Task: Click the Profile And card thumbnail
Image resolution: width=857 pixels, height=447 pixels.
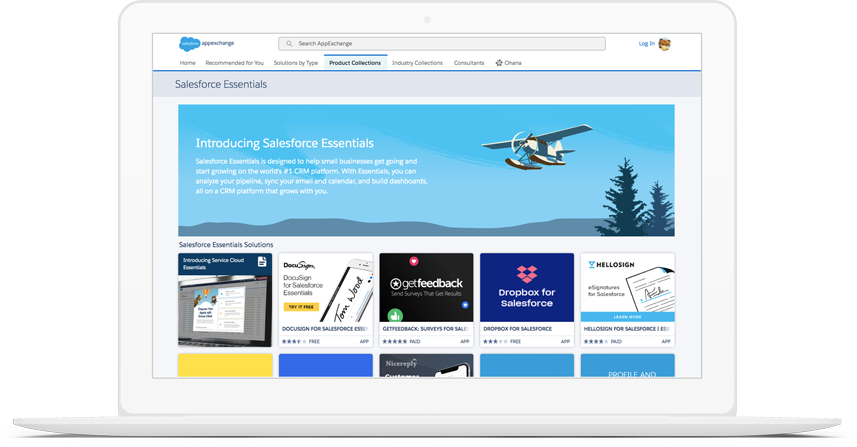Action: pos(627,365)
